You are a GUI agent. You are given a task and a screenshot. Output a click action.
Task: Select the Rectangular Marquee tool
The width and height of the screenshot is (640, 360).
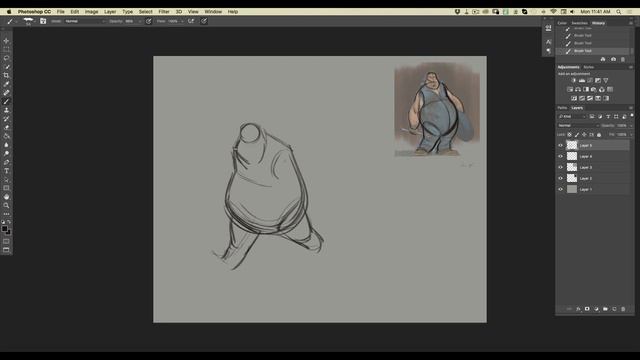[6, 49]
